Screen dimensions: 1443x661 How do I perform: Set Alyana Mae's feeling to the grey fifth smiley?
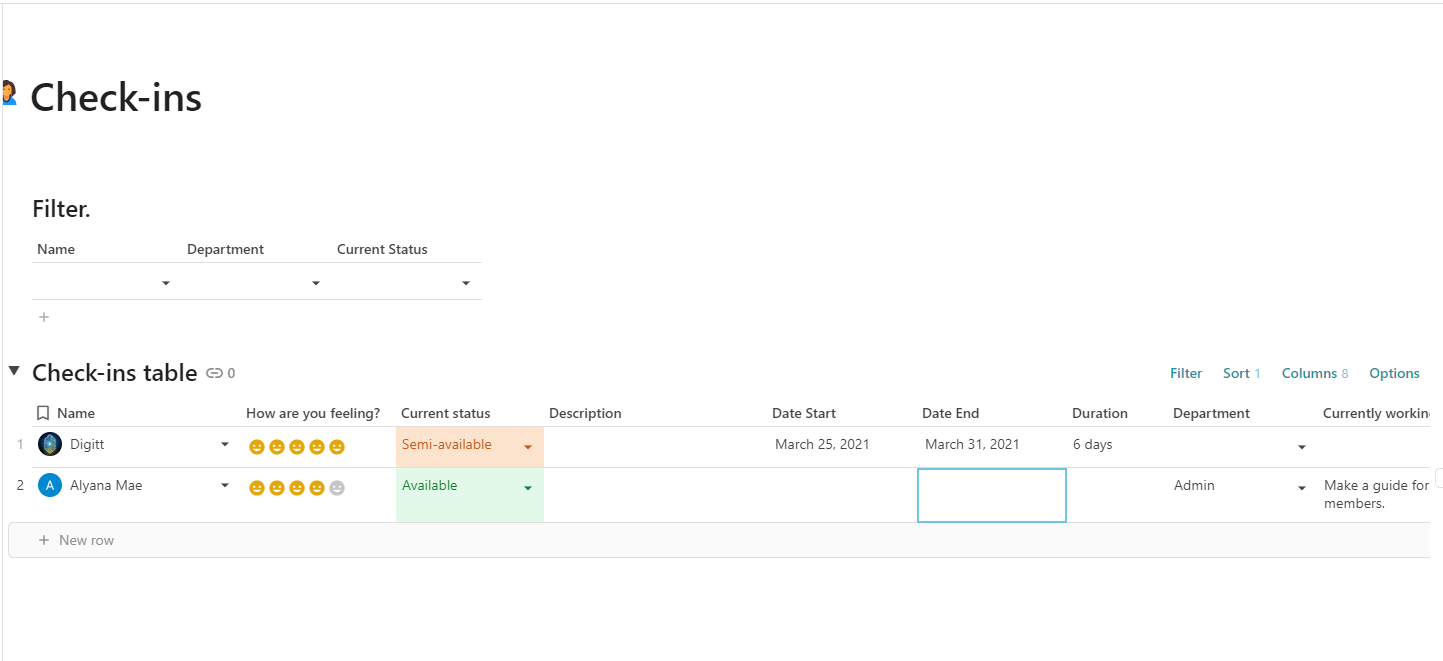[x=337, y=488]
